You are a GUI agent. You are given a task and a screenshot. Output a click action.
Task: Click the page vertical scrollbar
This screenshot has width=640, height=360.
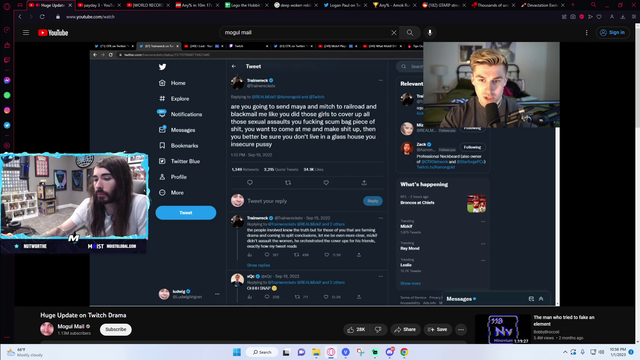[x=637, y=184]
